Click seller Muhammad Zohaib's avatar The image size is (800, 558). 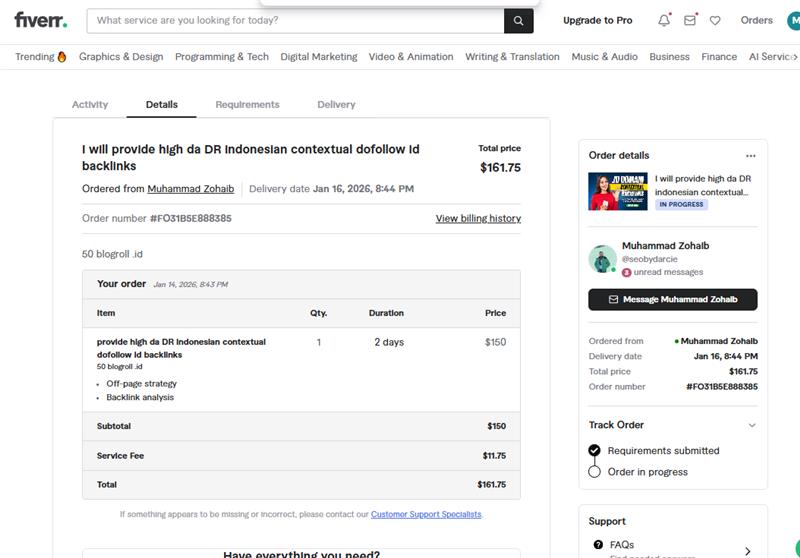(602, 259)
